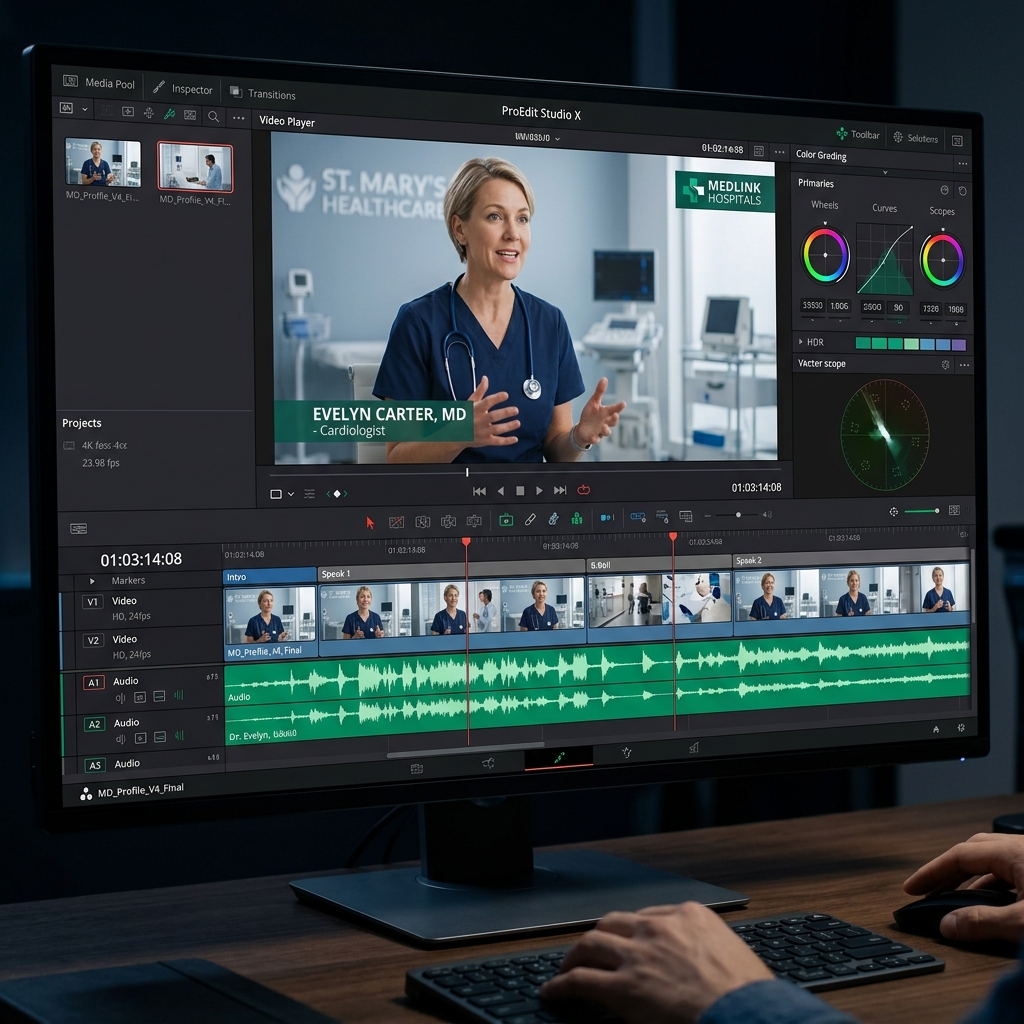Click the left color wheel
Image resolution: width=1024 pixels, height=1024 pixels.
pos(825,255)
